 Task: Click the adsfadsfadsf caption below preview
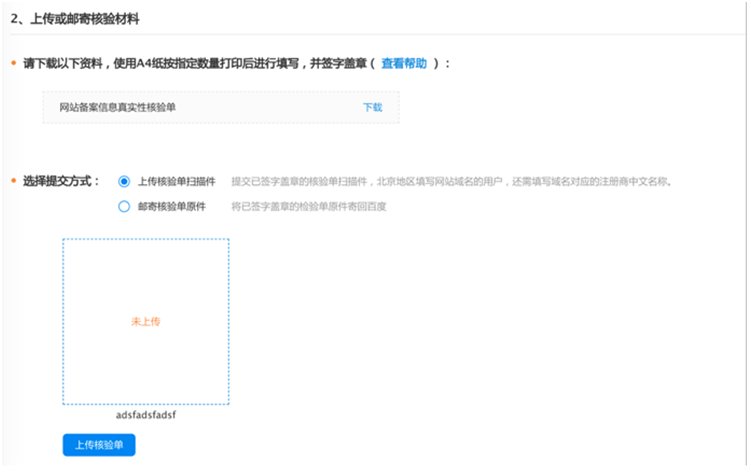(146, 415)
